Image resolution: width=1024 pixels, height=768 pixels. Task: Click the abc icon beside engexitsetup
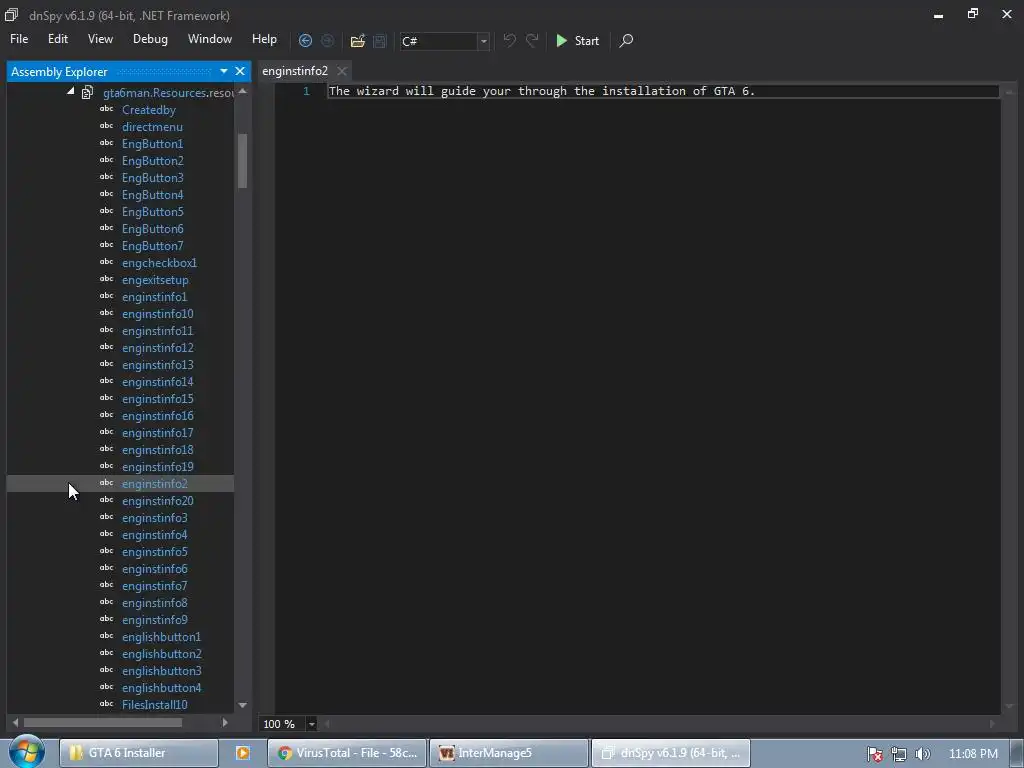106,279
